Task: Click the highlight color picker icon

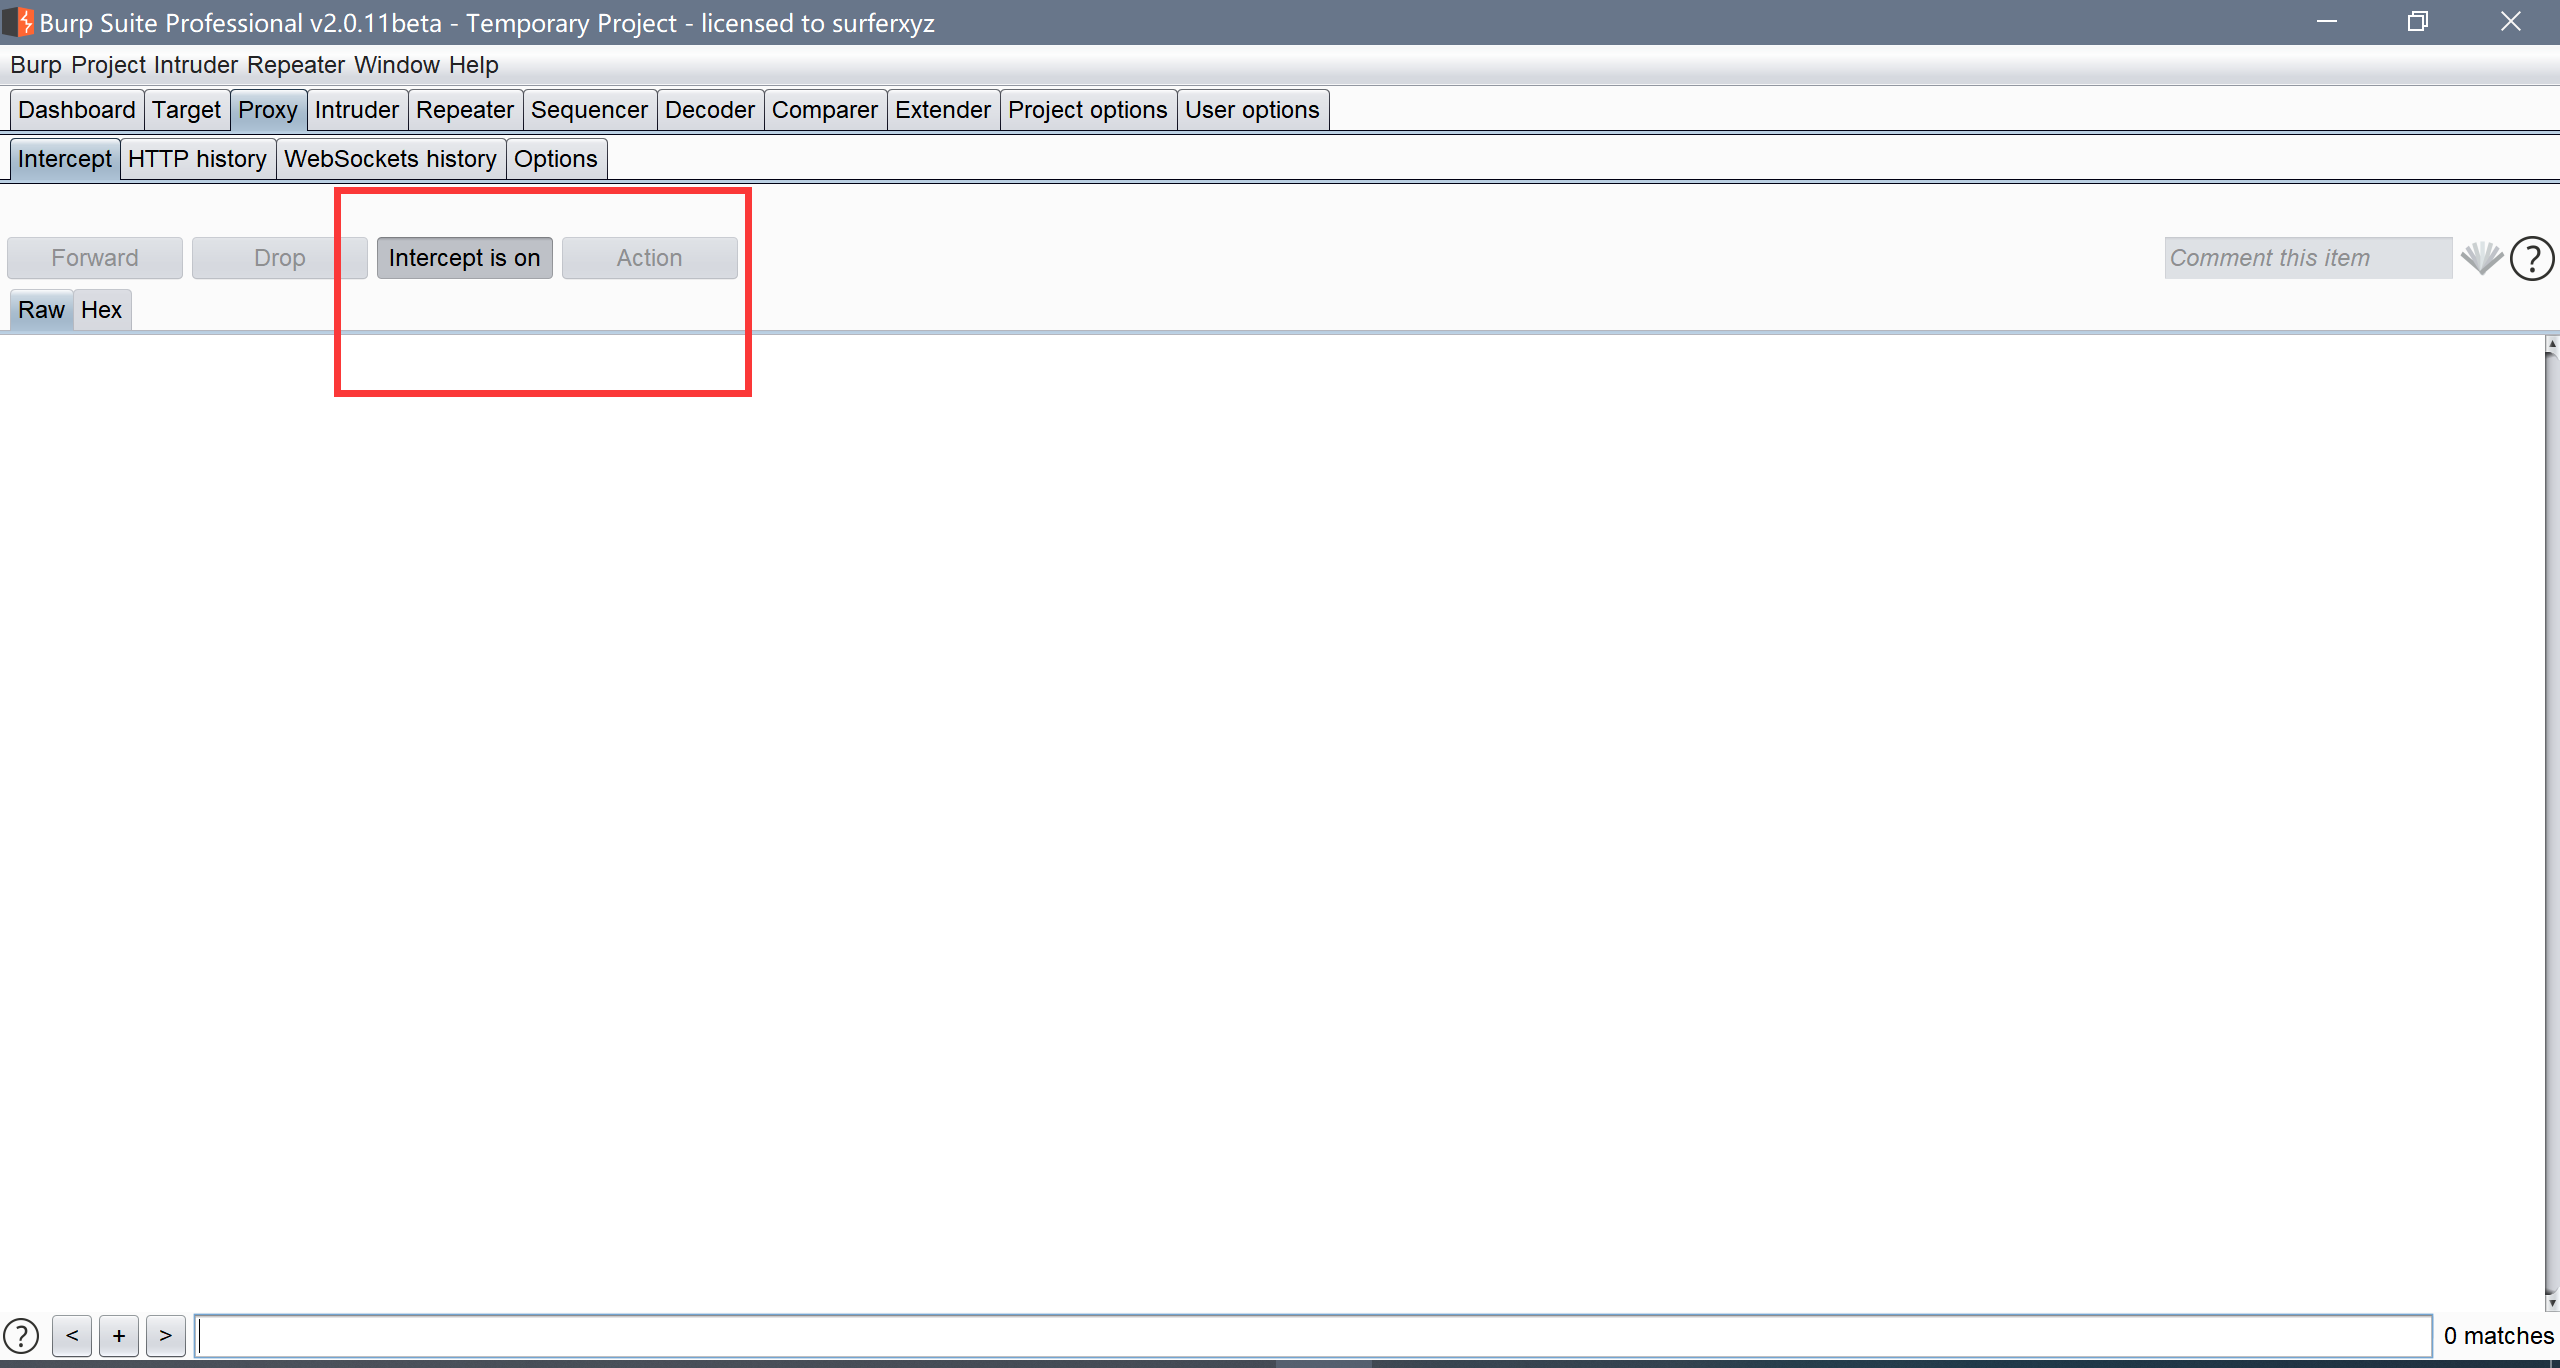Action: pyautogui.click(x=2481, y=258)
